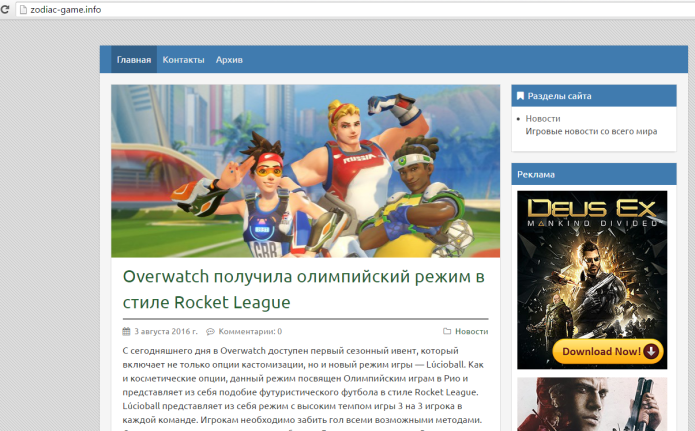Screen dimensions: 695x431
Task: Open Новости link in sidebar sections
Action: pyautogui.click(x=543, y=118)
